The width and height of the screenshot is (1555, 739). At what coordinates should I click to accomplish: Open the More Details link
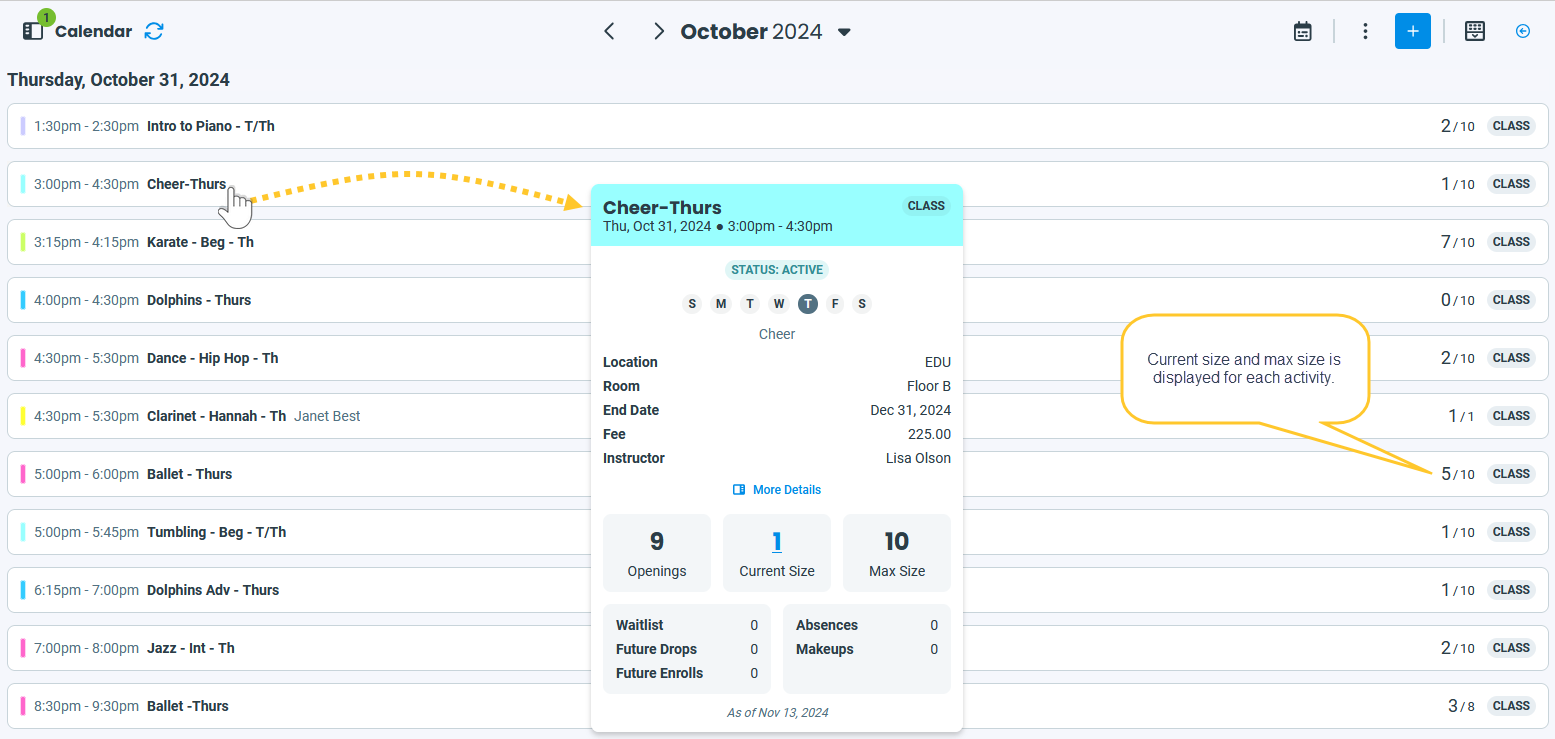tap(777, 490)
